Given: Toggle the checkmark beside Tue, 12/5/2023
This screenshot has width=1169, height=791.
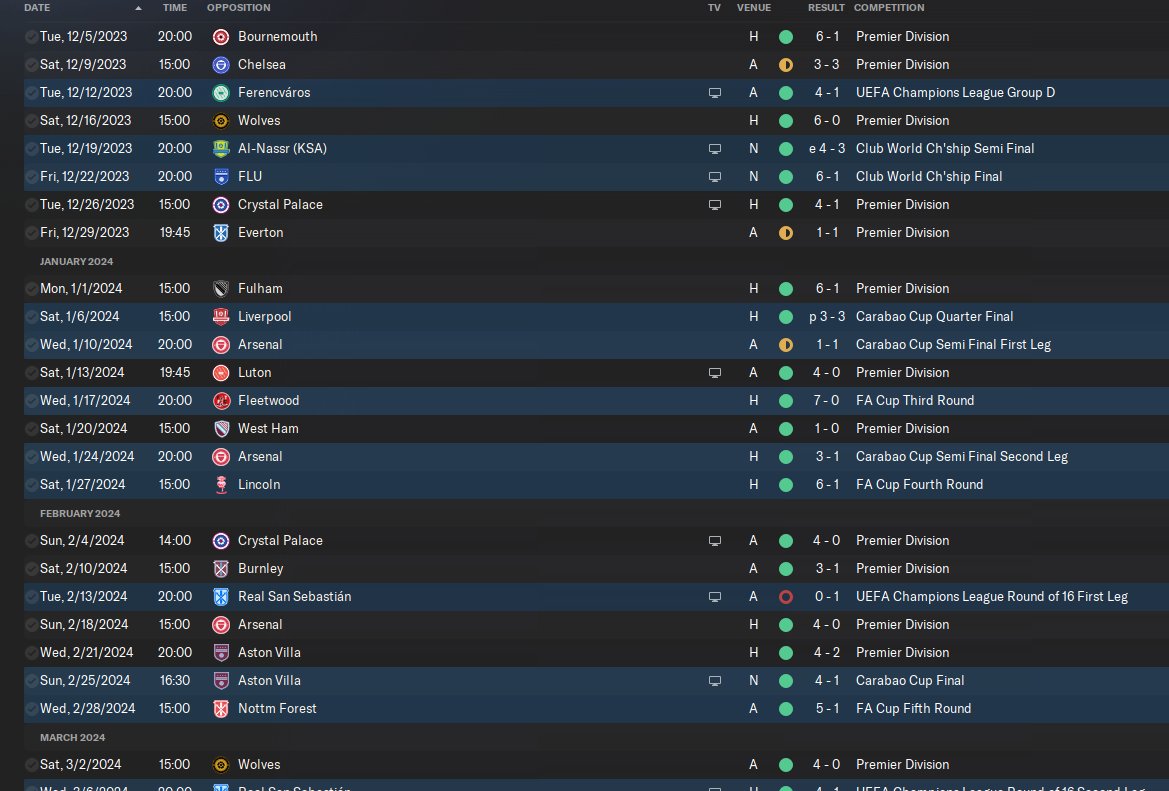Looking at the screenshot, I should pos(31,37).
